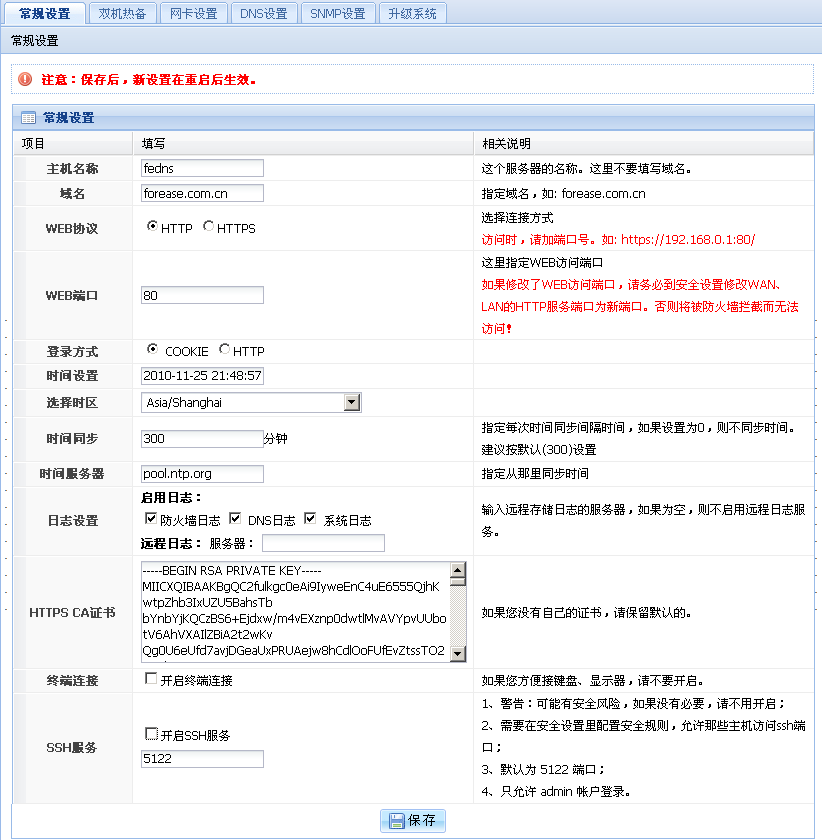Click the 时间设置 date-time field
Screen dimensions: 822x840
click(x=202, y=376)
